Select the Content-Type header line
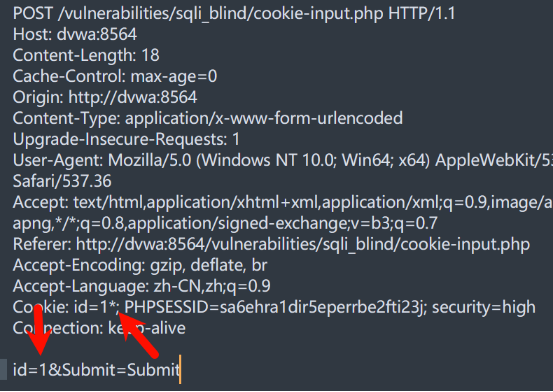Viewport: 553px width, 392px height. pos(208,118)
